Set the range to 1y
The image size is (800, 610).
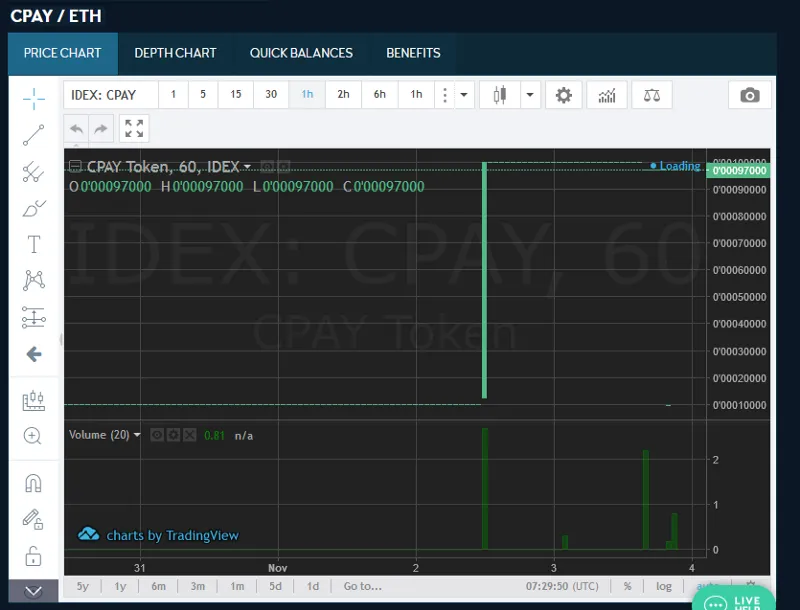(x=120, y=587)
